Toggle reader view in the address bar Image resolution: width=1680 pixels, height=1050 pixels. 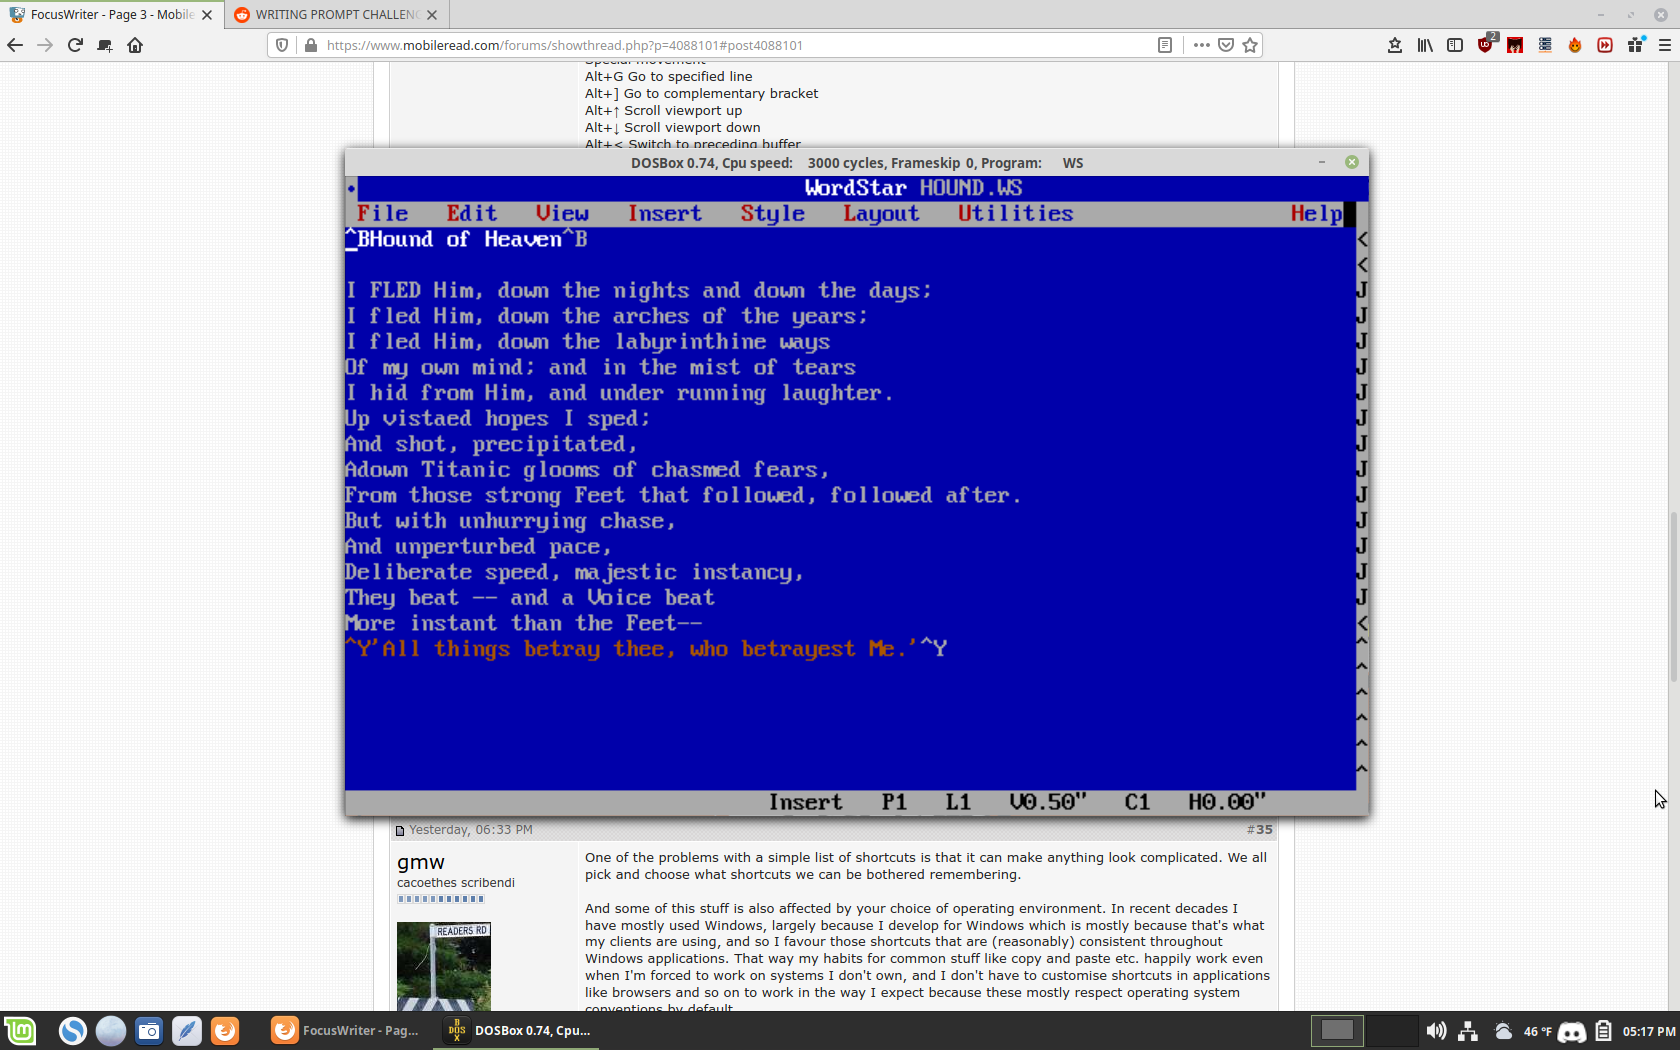pyautogui.click(x=1165, y=45)
